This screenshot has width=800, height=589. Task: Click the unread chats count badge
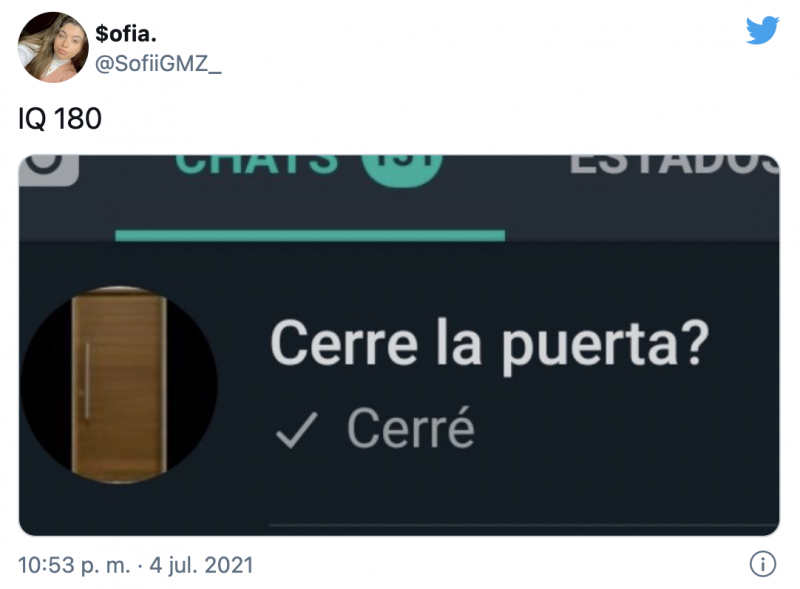coord(402,171)
